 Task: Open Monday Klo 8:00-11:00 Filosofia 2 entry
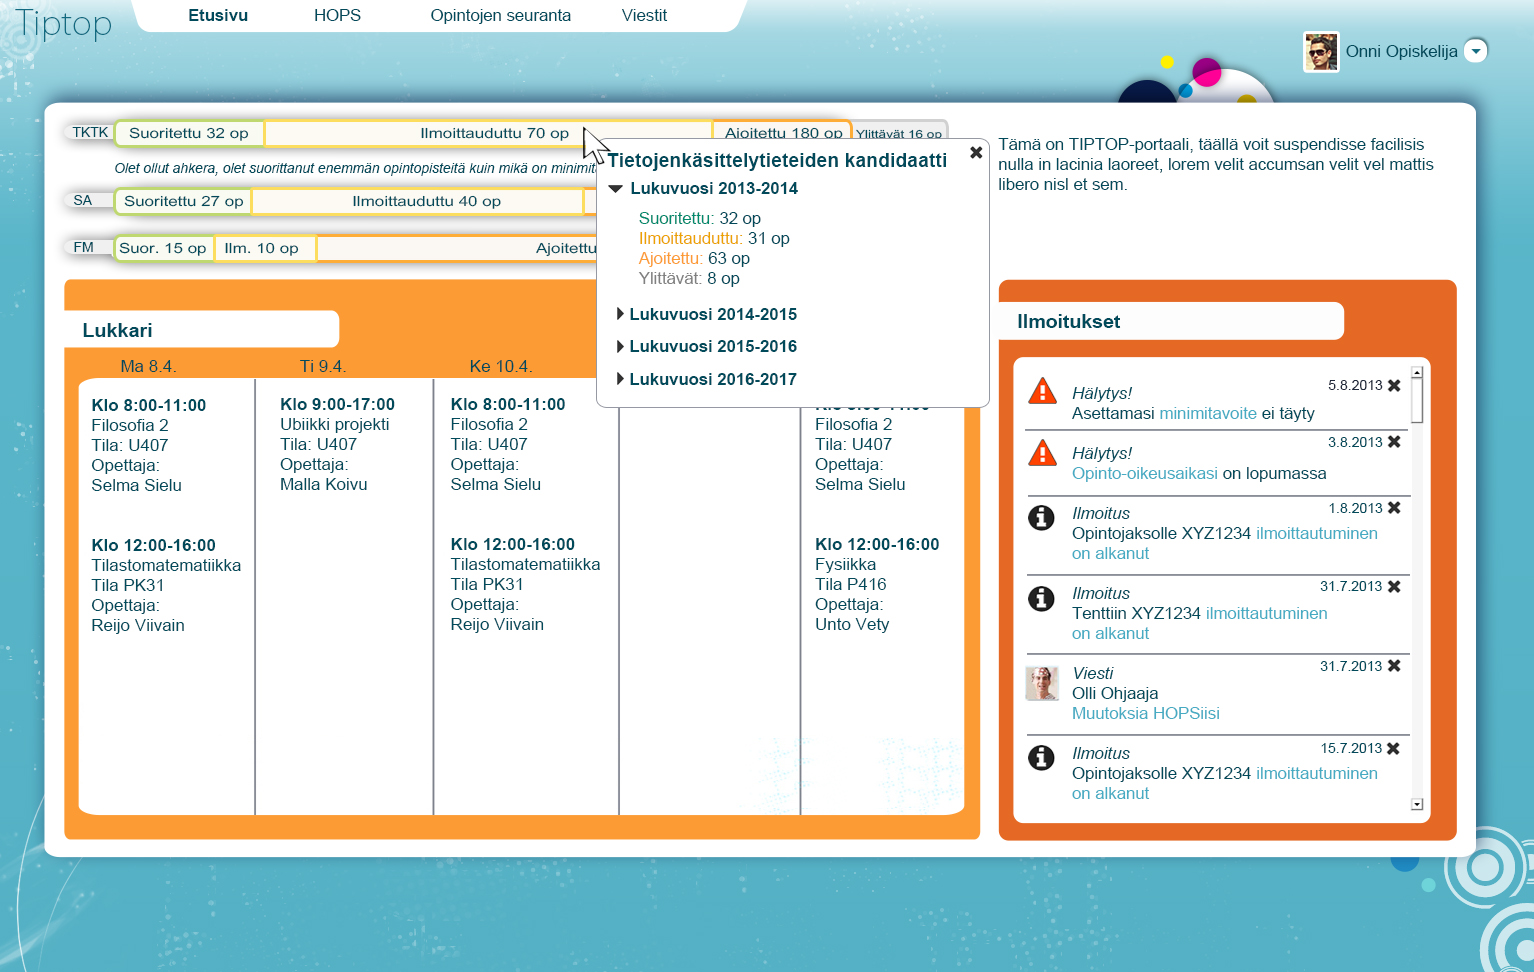[149, 445]
